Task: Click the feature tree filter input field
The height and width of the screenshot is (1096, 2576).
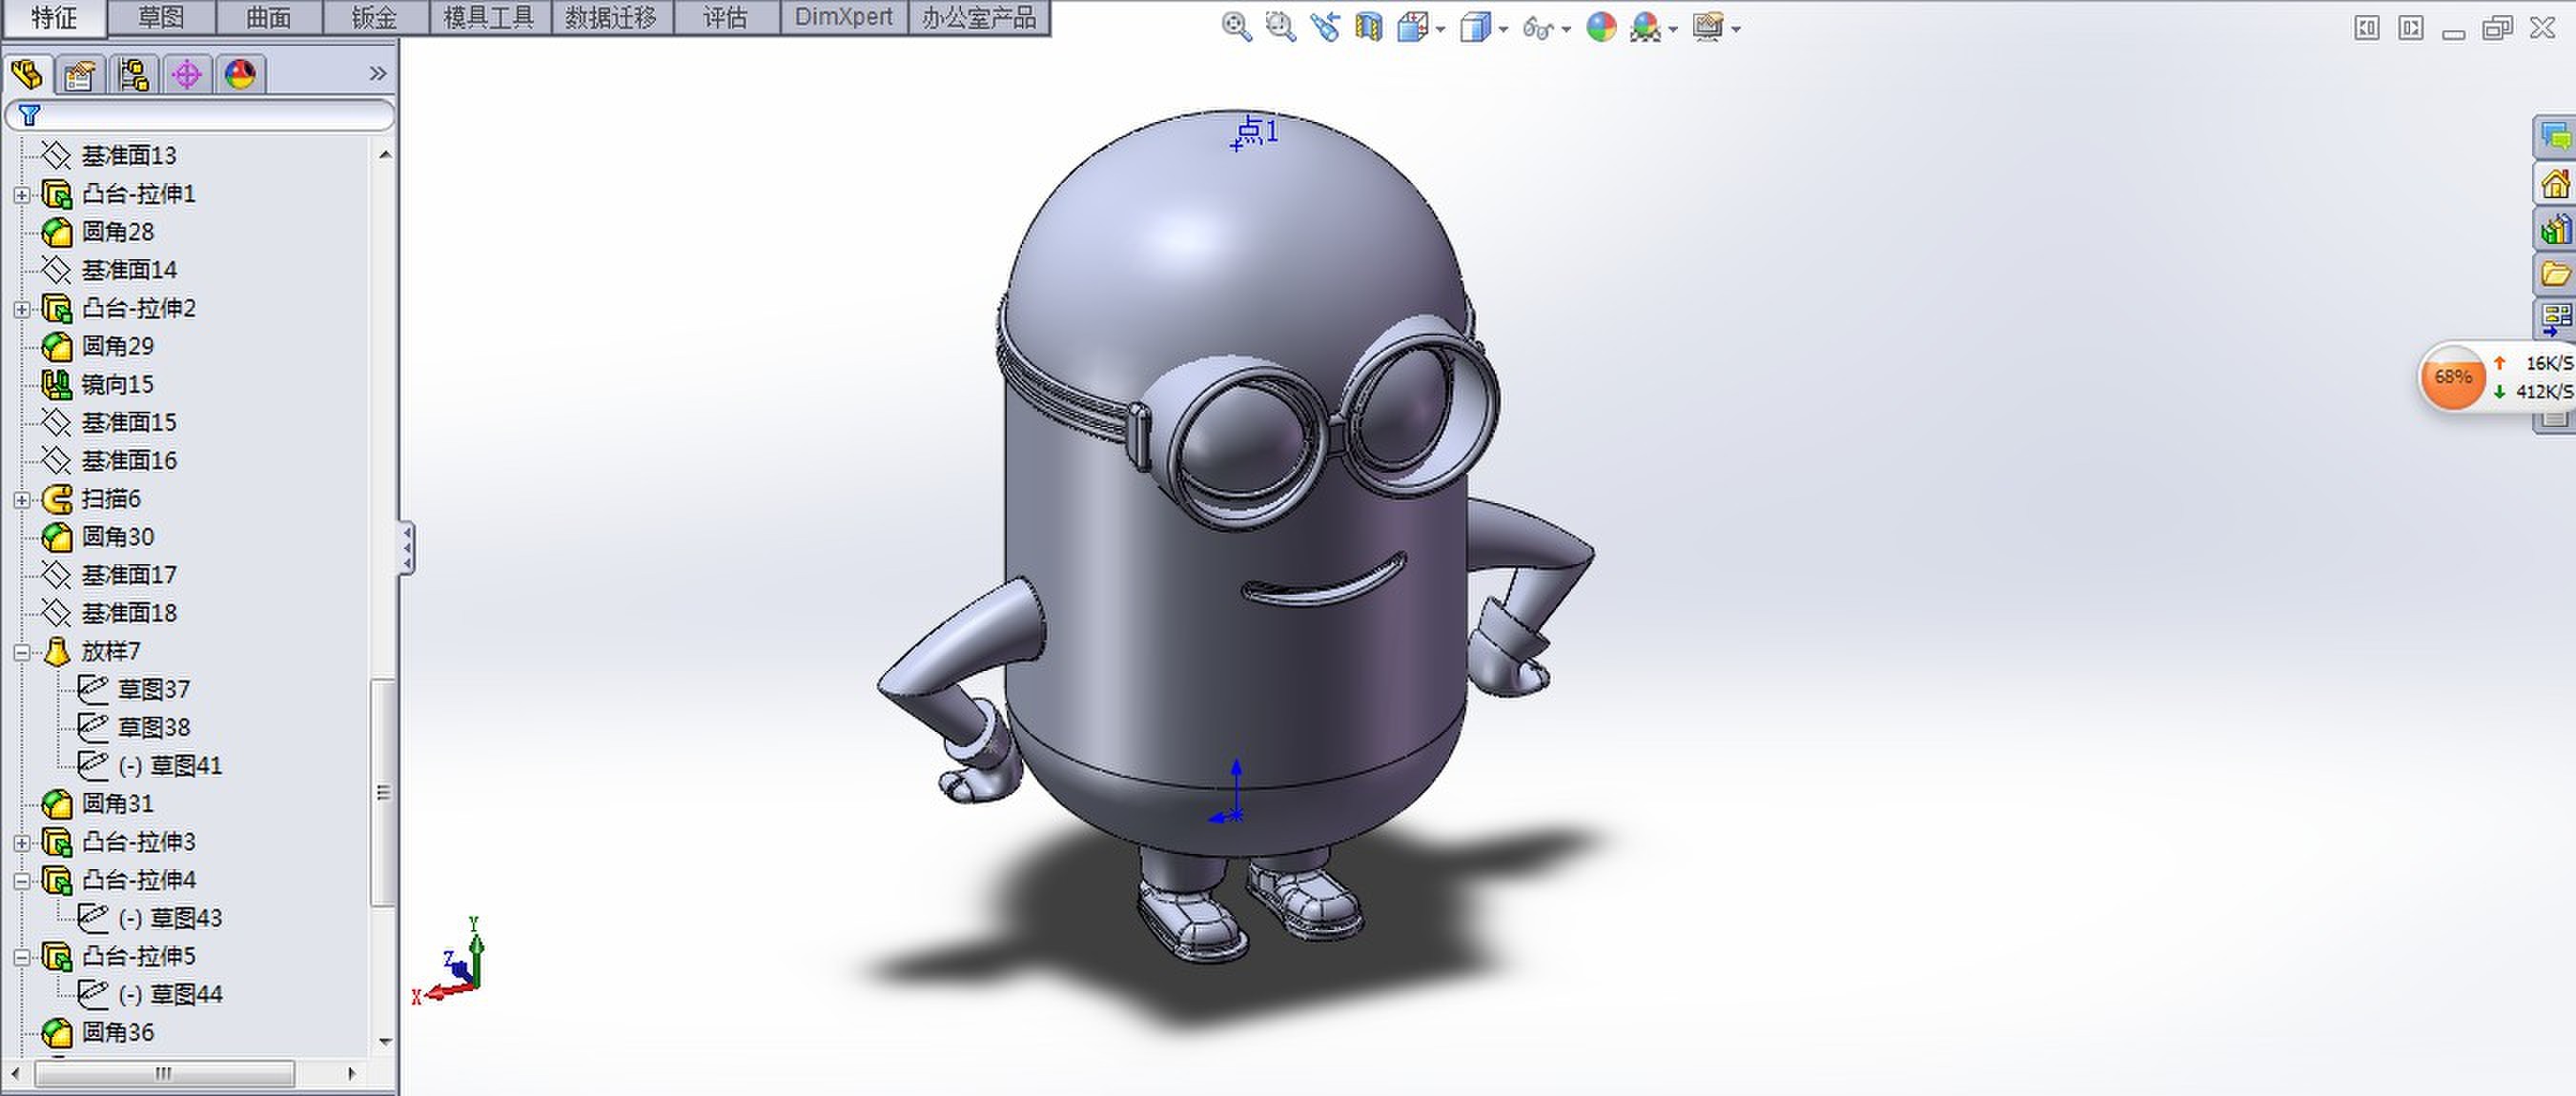Action: tap(200, 116)
